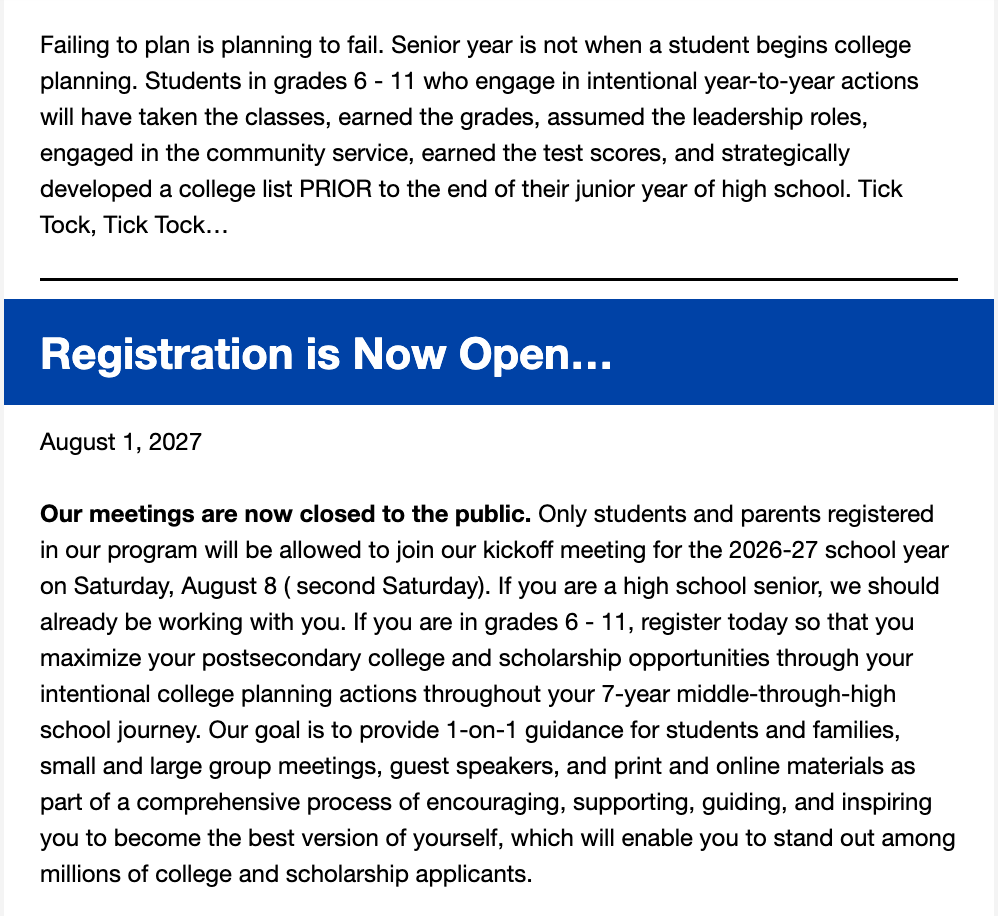Click the "Registration is Now Open…" heading
This screenshot has height=916, width=998.
pos(326,353)
